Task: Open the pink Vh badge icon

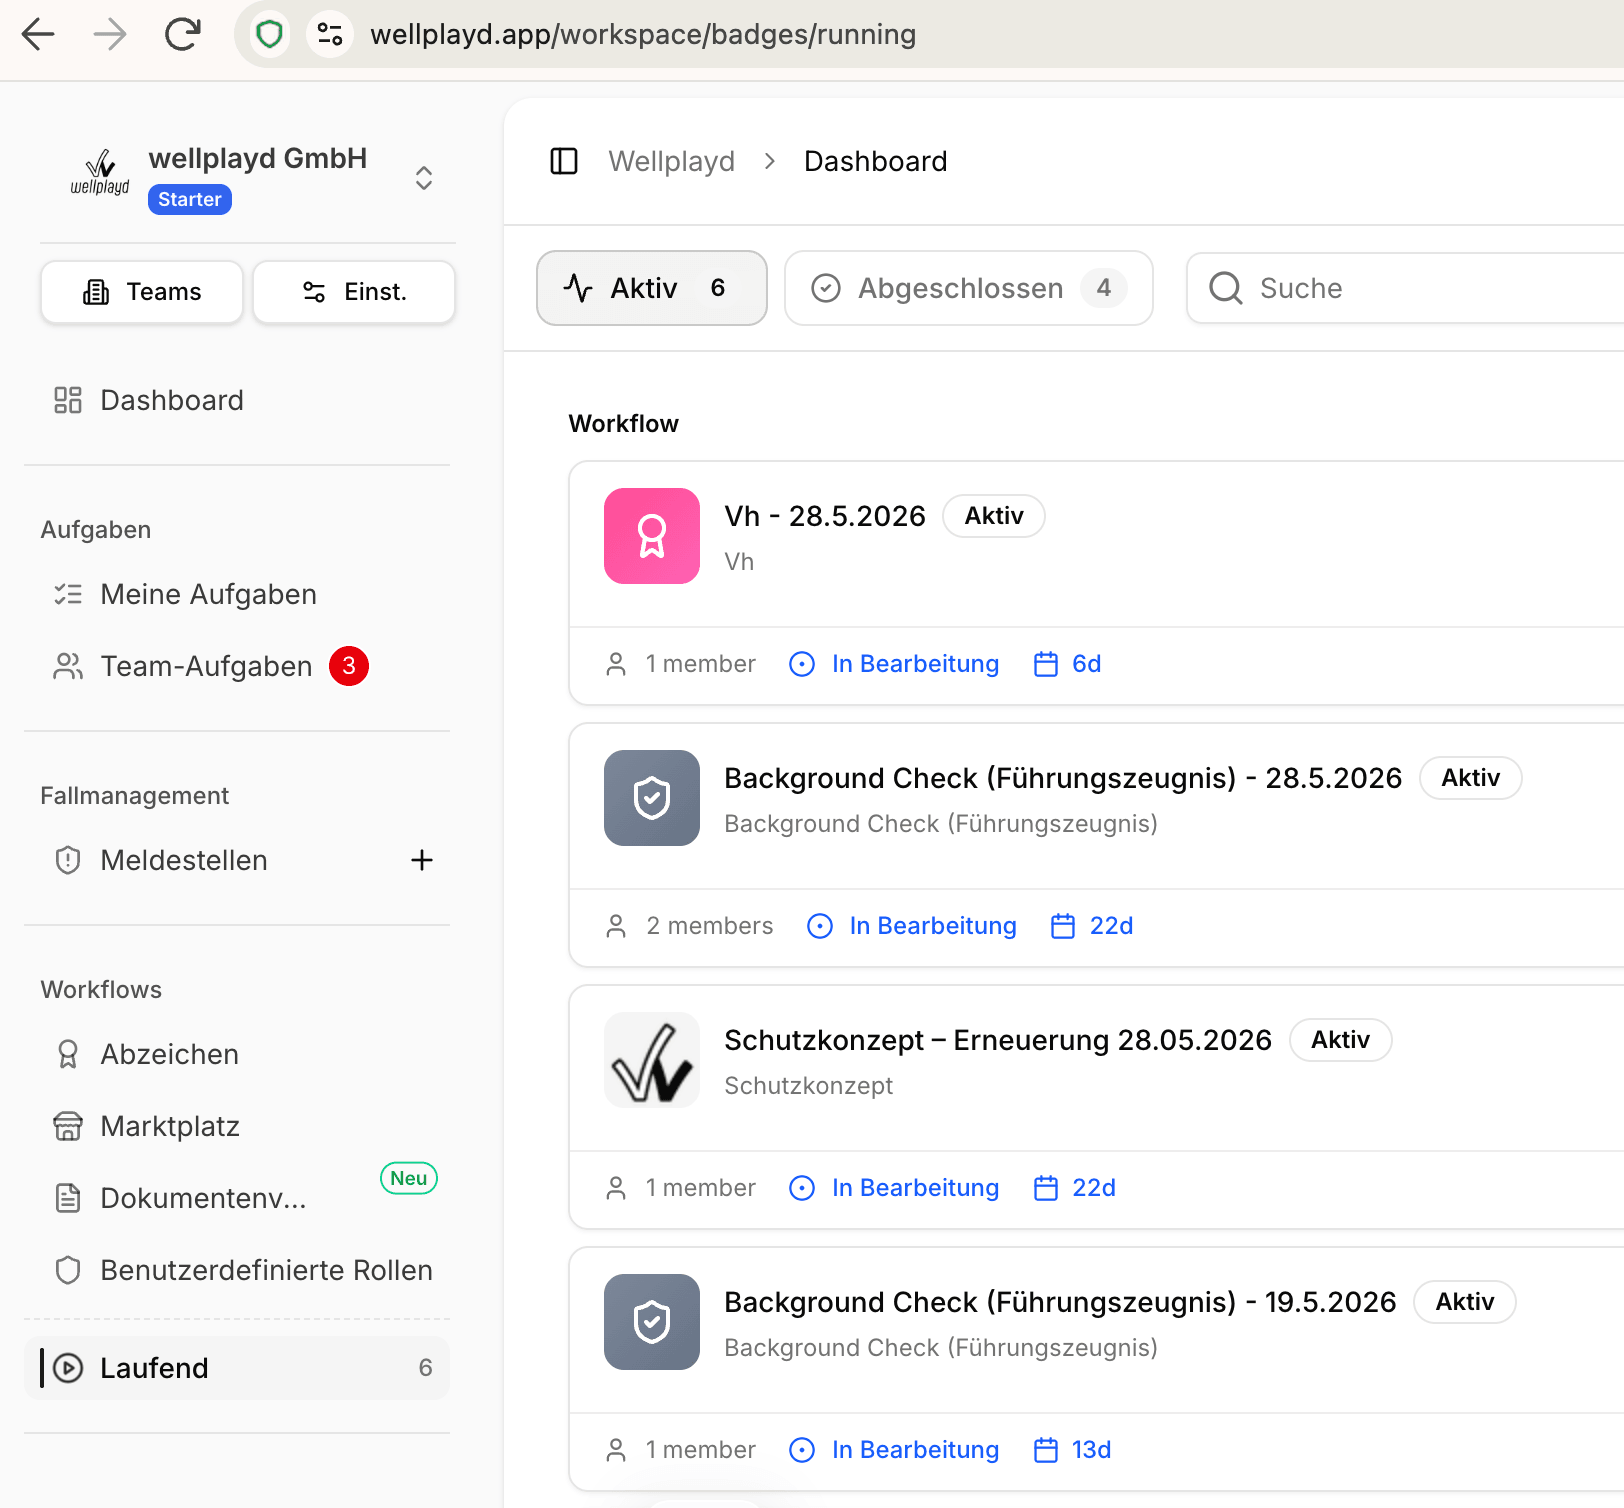Action: tap(652, 536)
